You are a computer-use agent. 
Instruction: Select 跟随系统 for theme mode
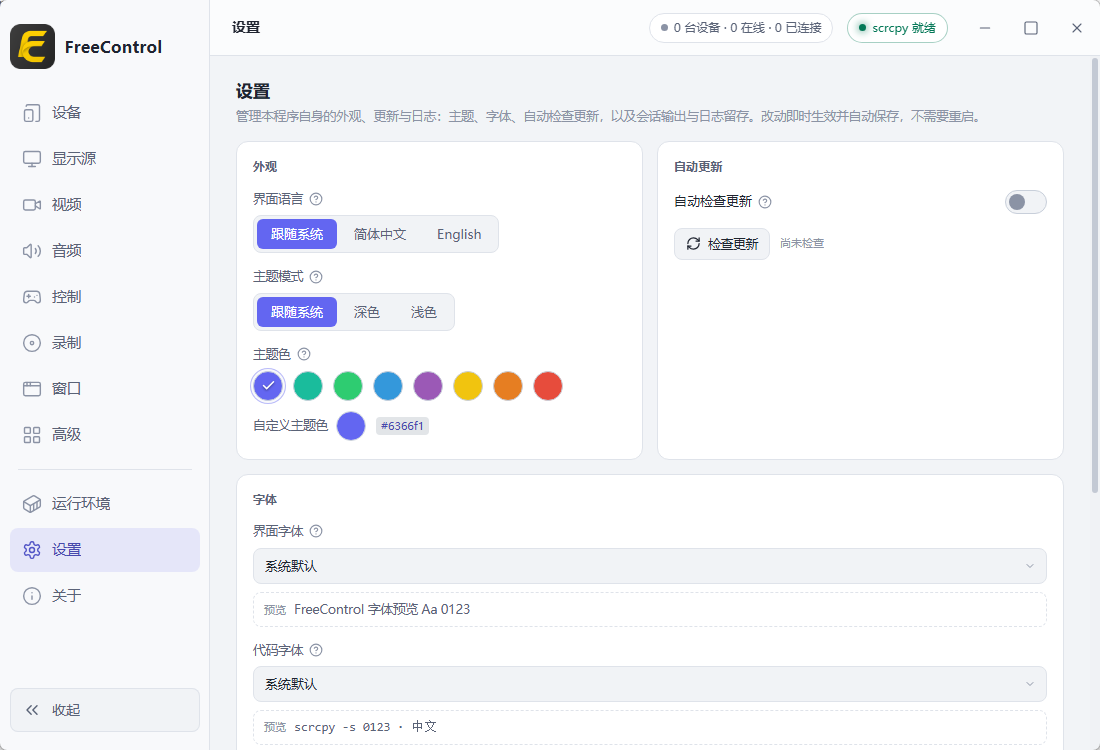[x=297, y=312]
